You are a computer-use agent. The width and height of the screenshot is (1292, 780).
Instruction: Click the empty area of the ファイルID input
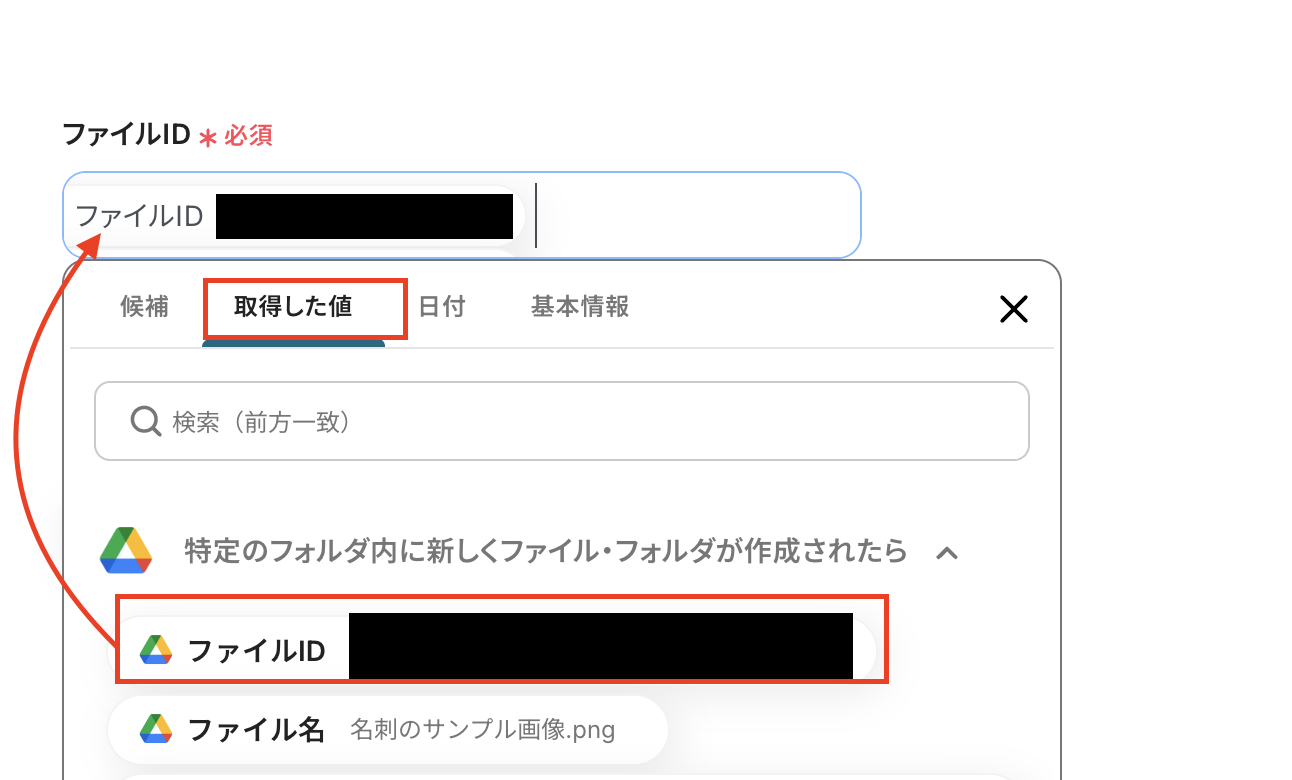pos(695,215)
